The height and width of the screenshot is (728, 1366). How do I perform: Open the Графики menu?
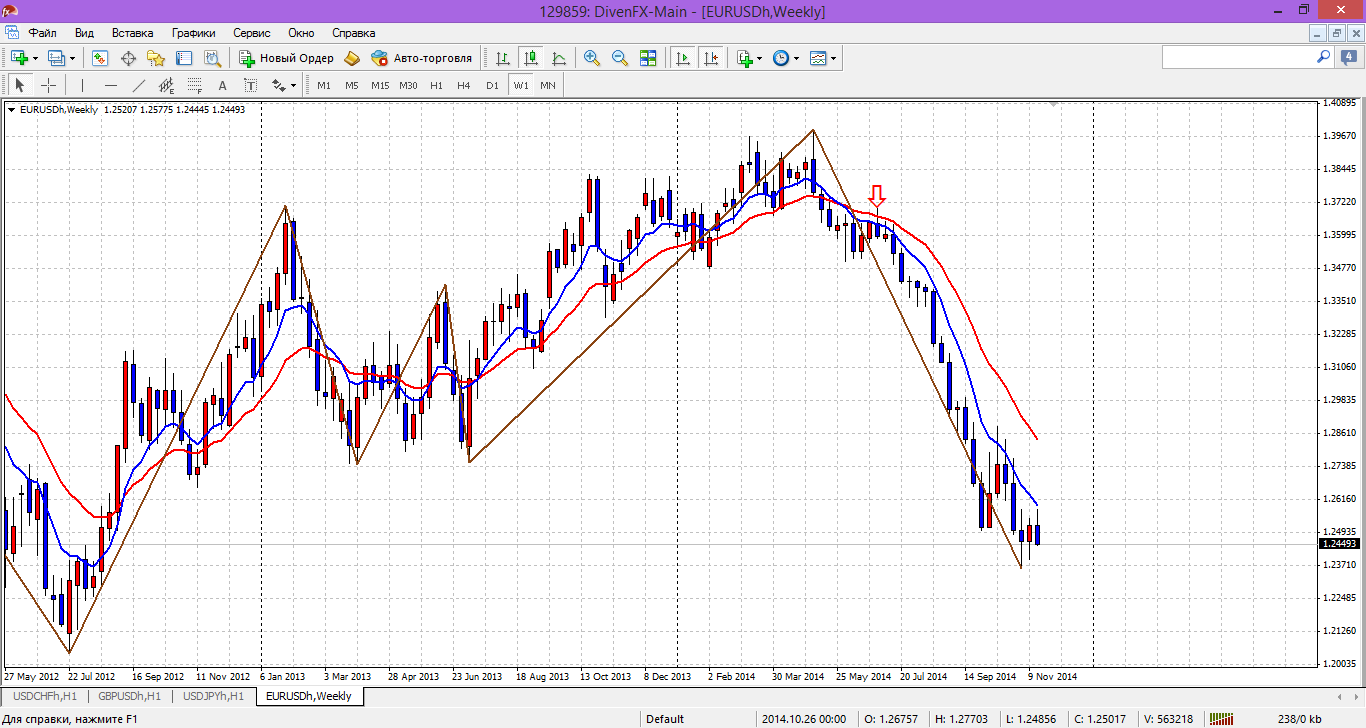[x=193, y=33]
